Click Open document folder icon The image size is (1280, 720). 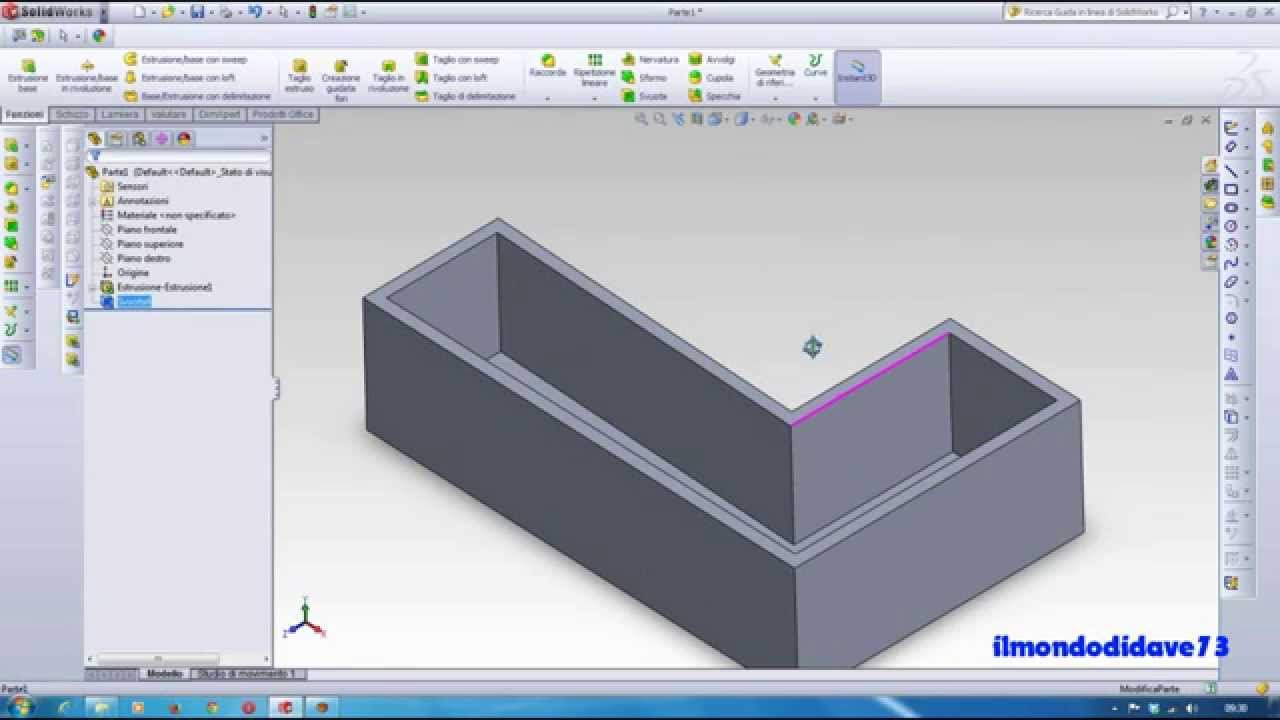[168, 12]
